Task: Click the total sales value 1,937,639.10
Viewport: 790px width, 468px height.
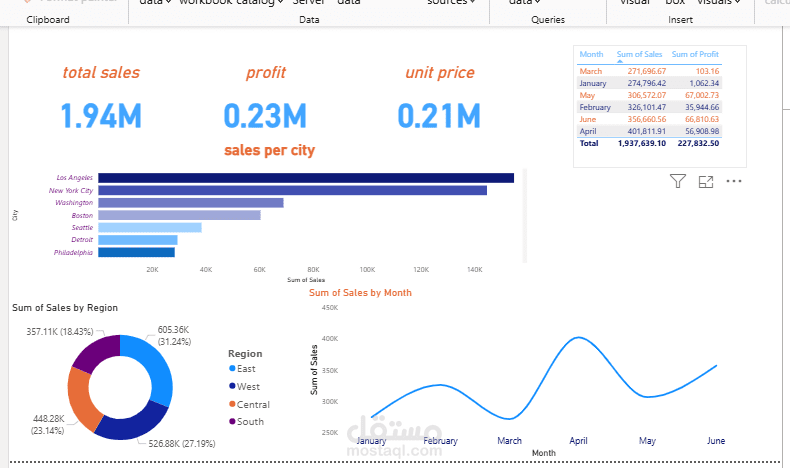Action: 642,144
